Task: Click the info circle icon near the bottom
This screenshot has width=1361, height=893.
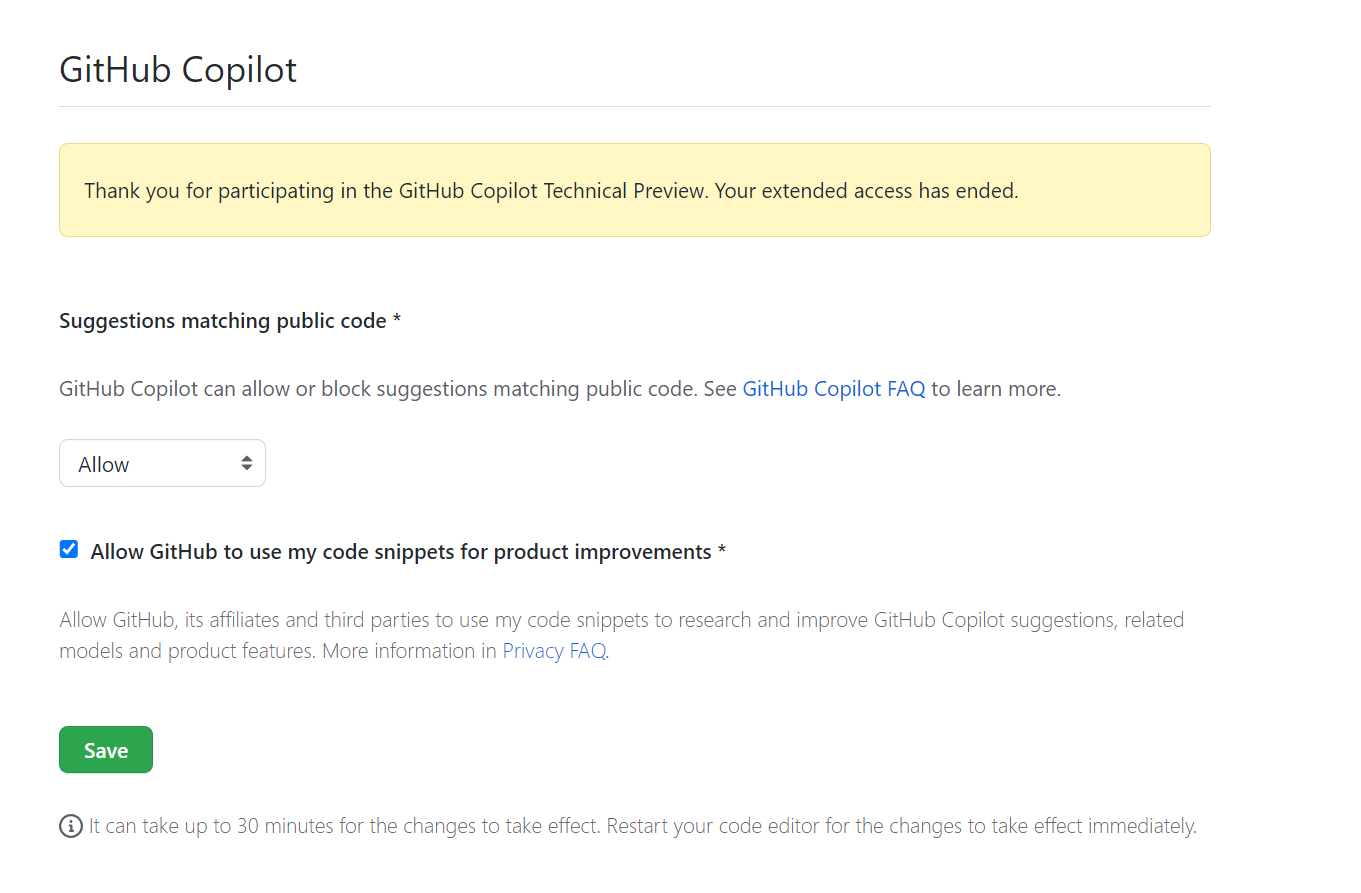Action: tap(70, 825)
